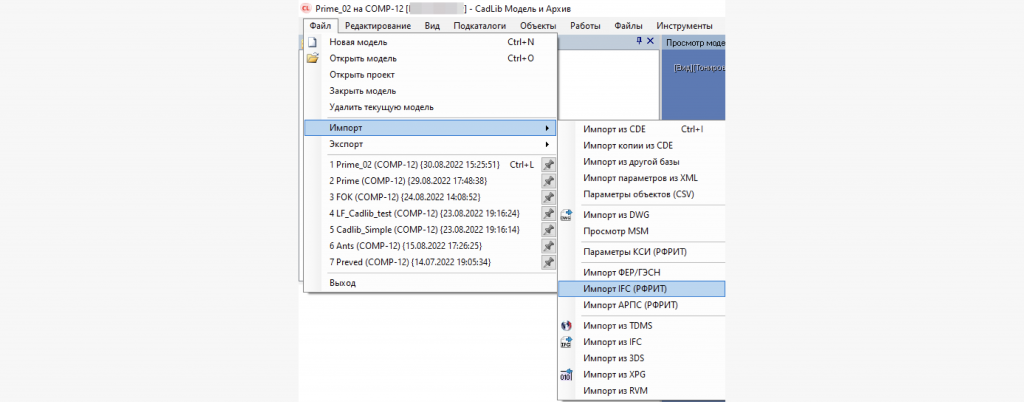This screenshot has width=1024, height=402.
Task: Click the New model page icon
Action: tap(312, 42)
